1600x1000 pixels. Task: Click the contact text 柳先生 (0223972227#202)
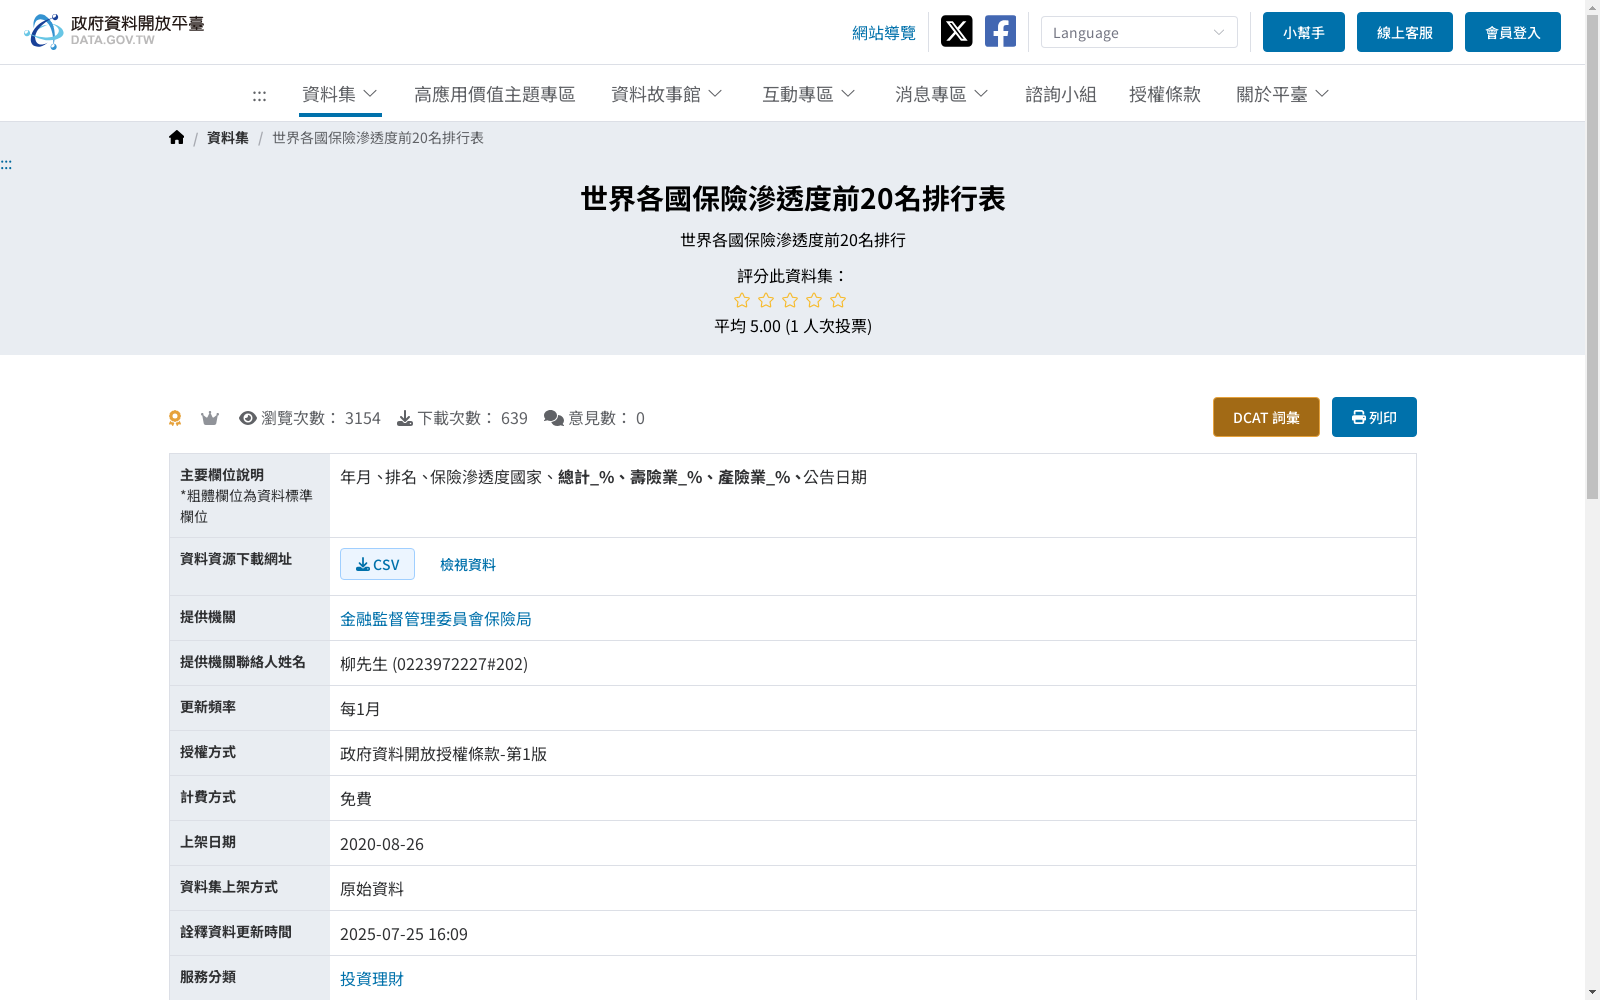point(434,664)
